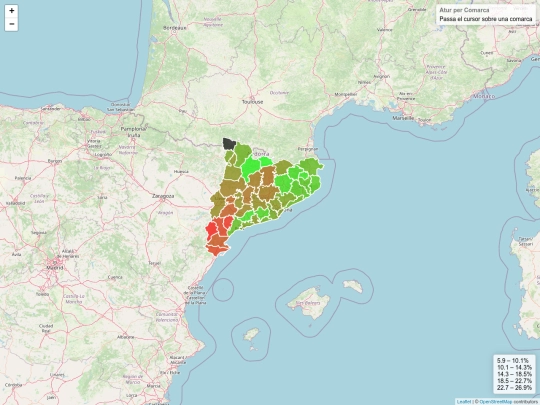This screenshot has height=405, width=540.
Task: Click the black comarca at Catalonia's northwest tip
Action: point(228,143)
